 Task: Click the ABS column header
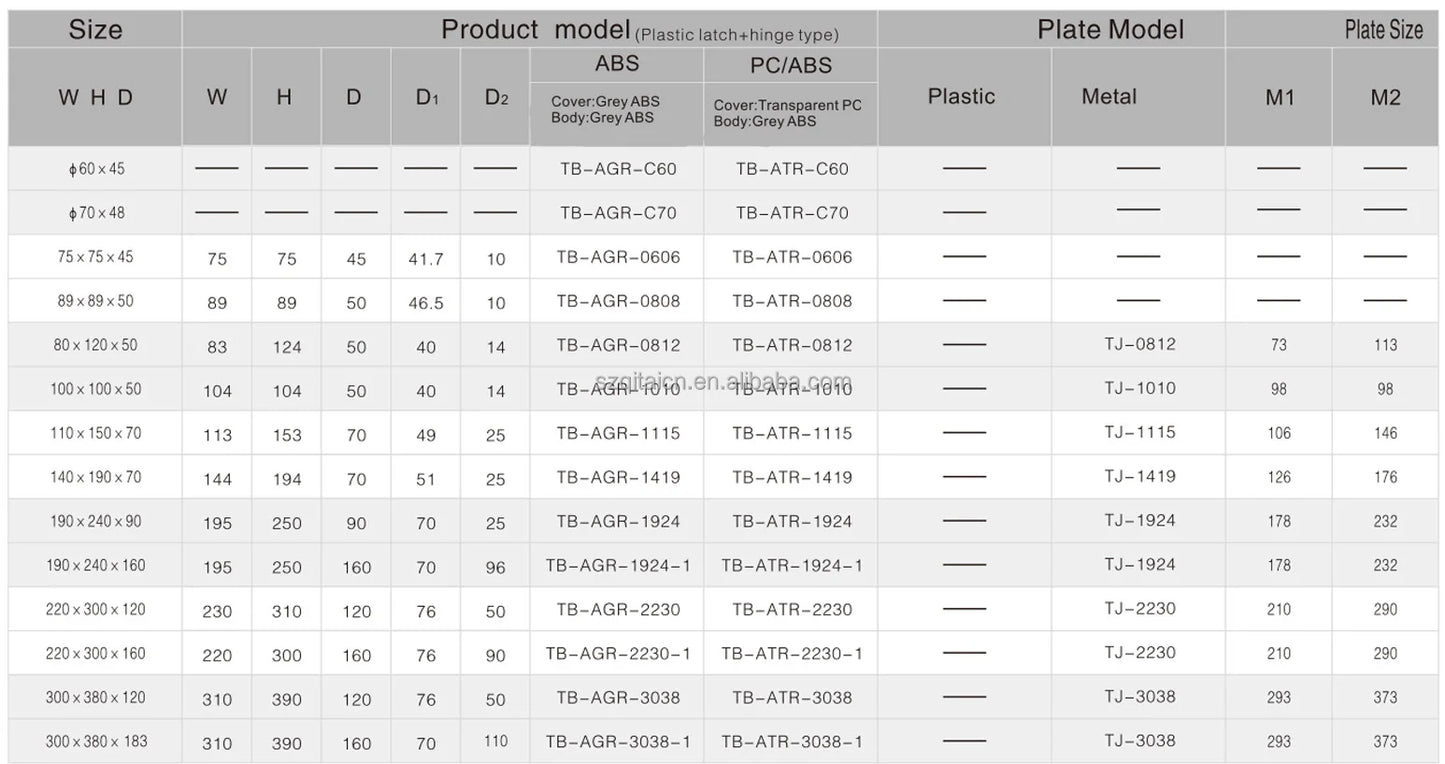point(617,64)
